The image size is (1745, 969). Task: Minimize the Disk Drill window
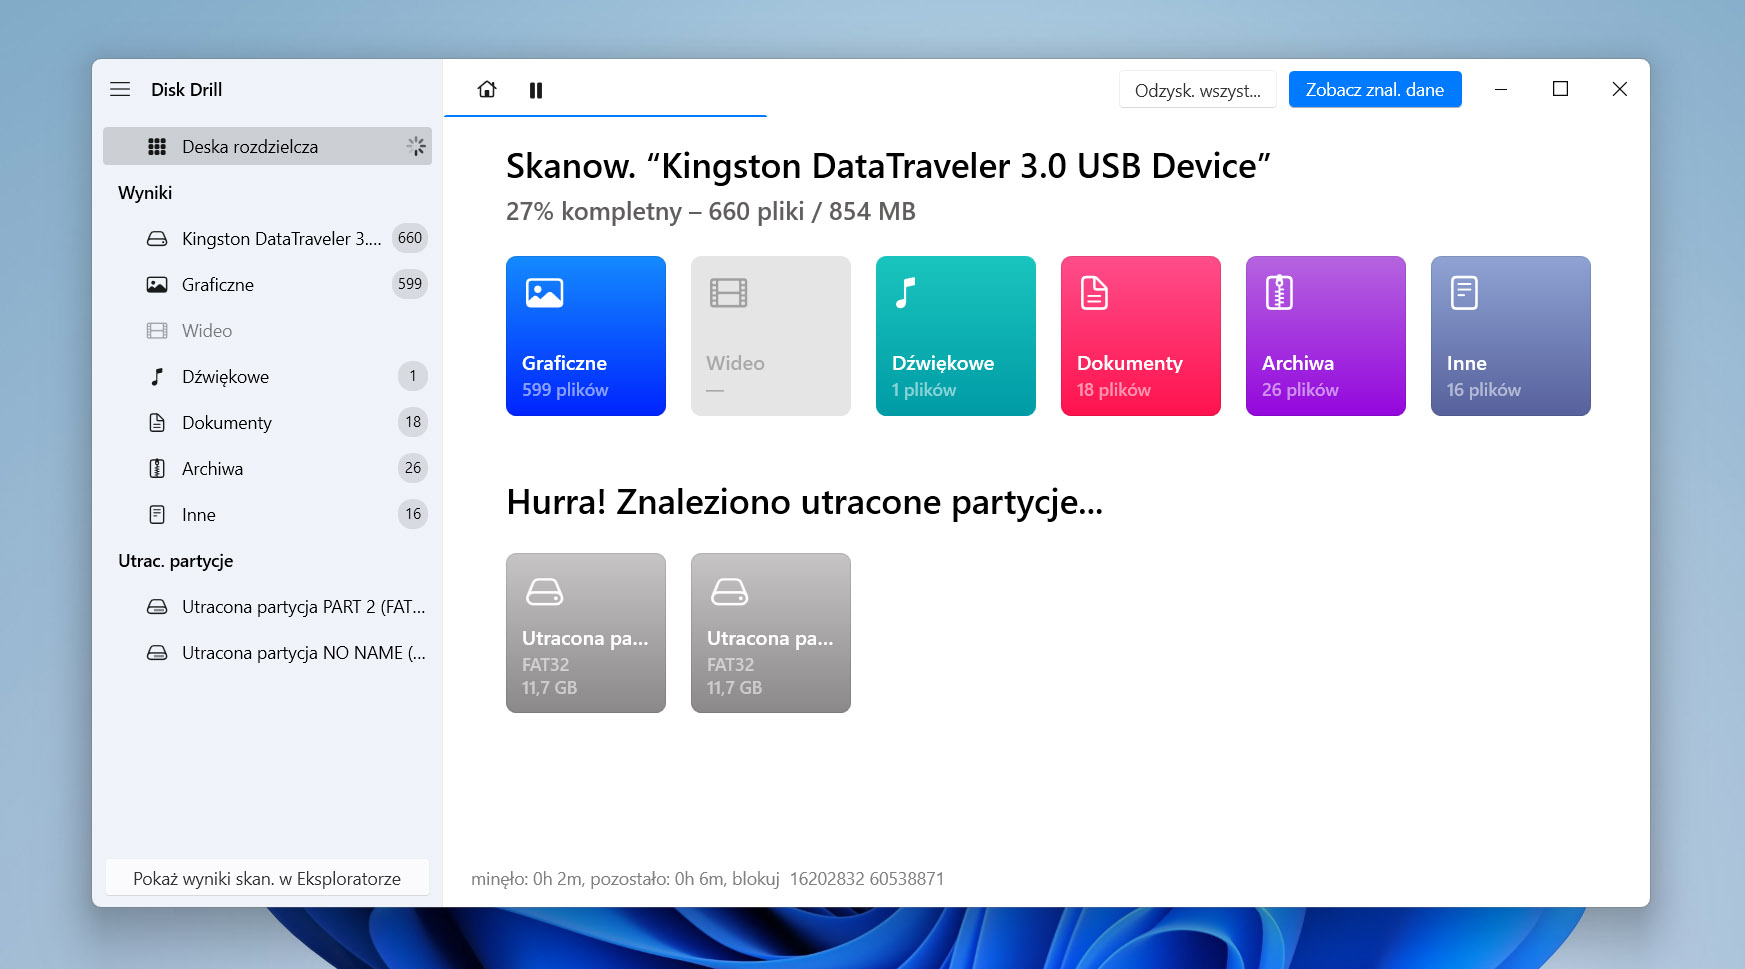1501,89
